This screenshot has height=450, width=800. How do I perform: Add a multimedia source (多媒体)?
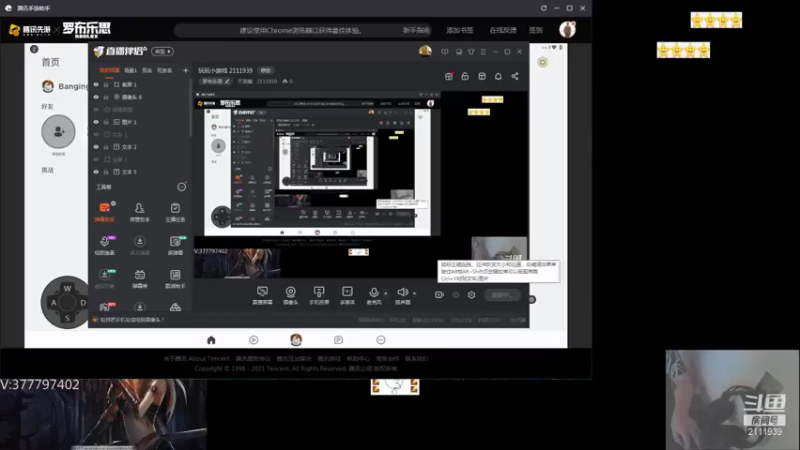click(x=347, y=294)
